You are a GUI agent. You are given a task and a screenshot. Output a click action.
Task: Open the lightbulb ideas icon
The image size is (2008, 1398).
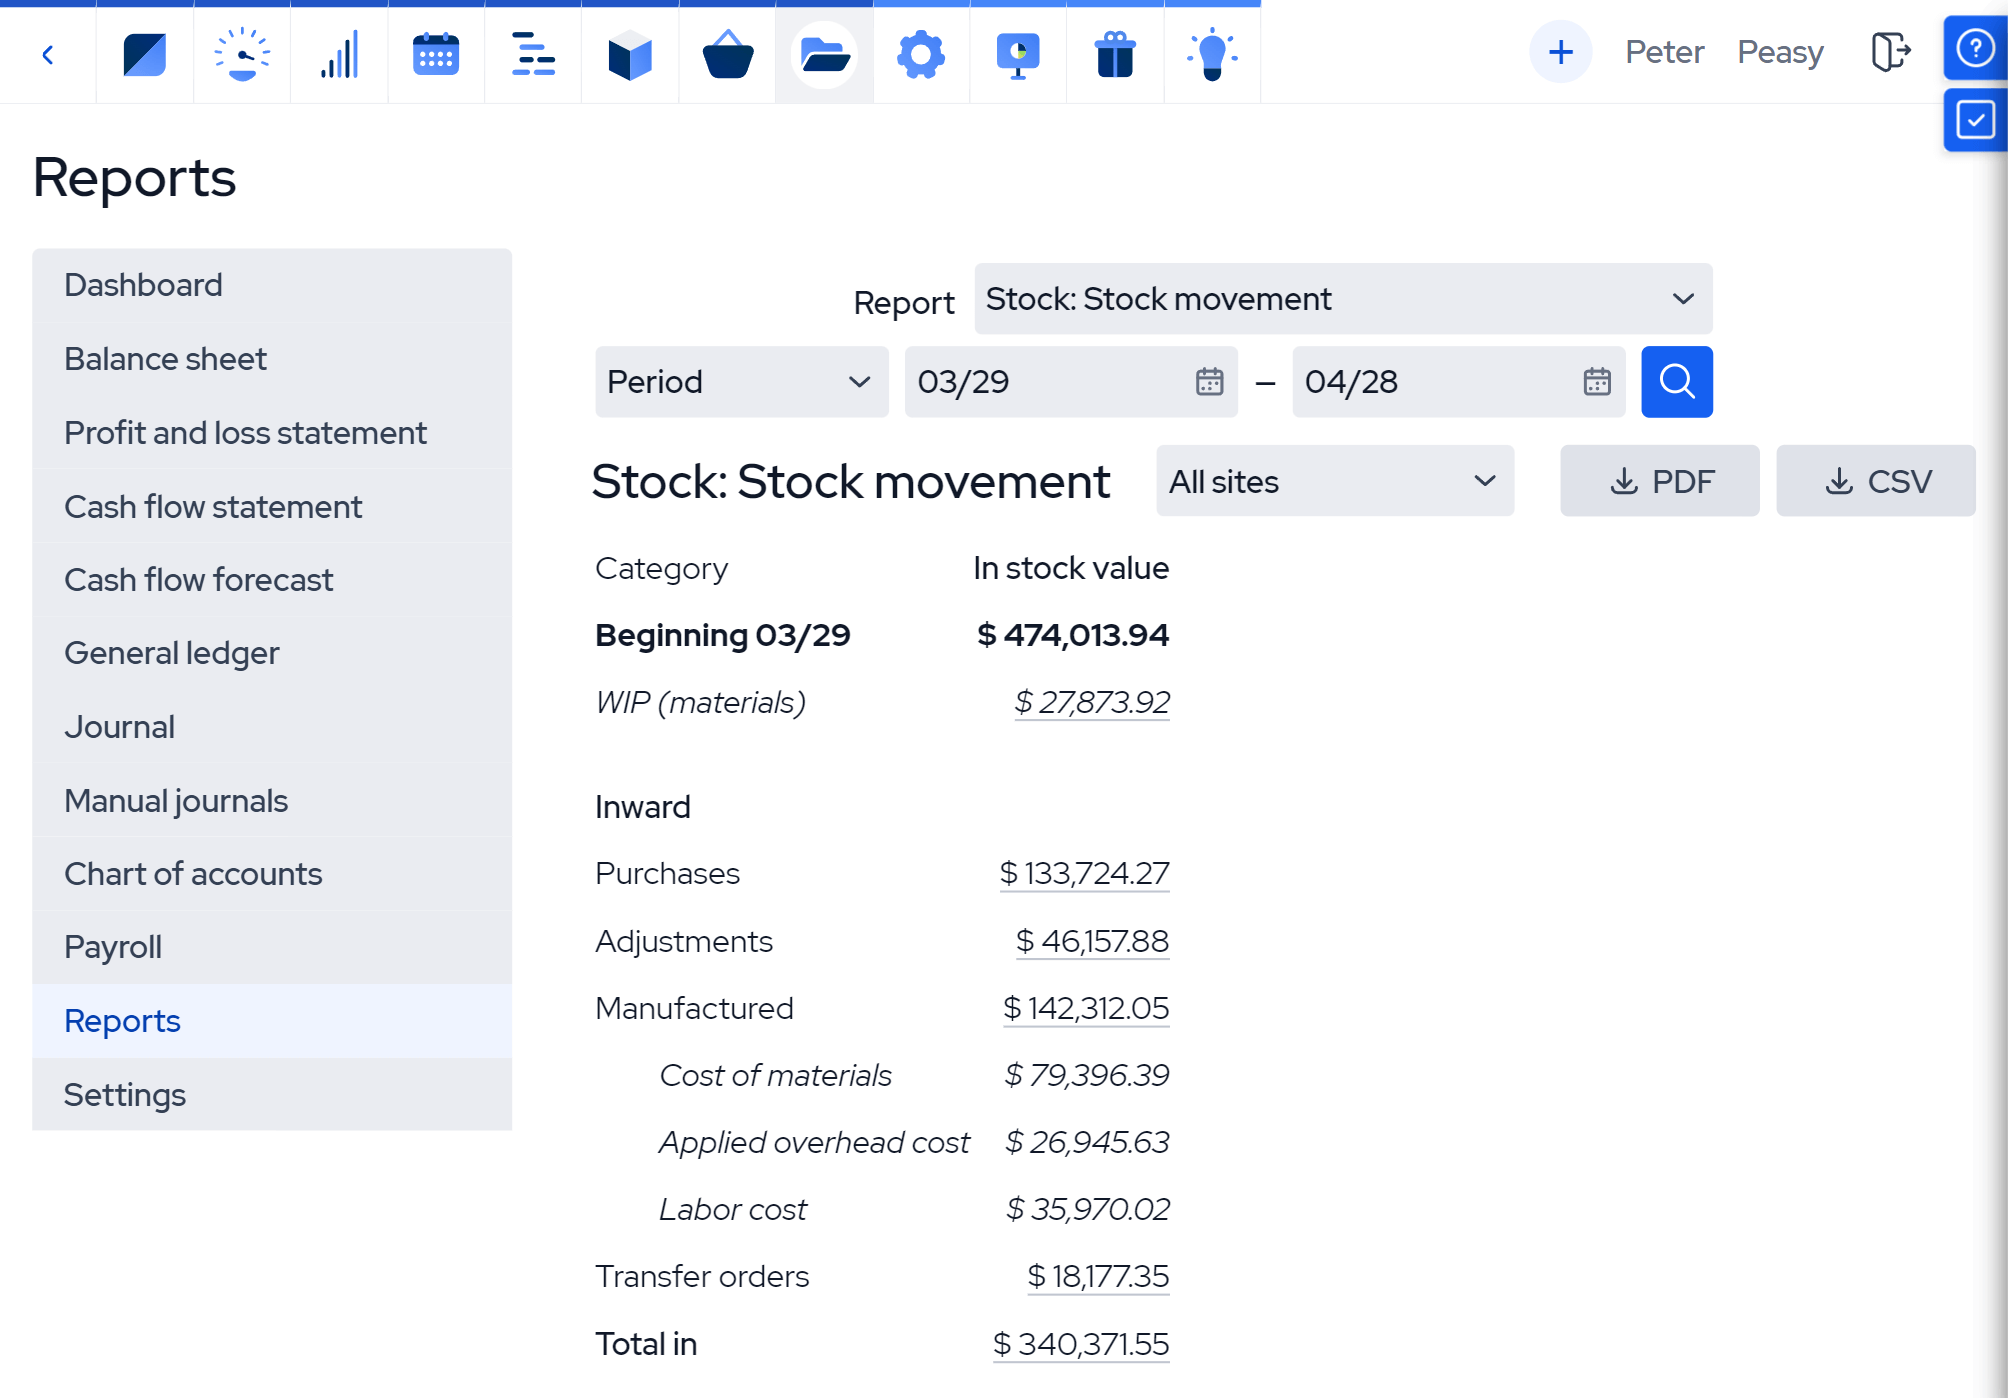[1212, 54]
